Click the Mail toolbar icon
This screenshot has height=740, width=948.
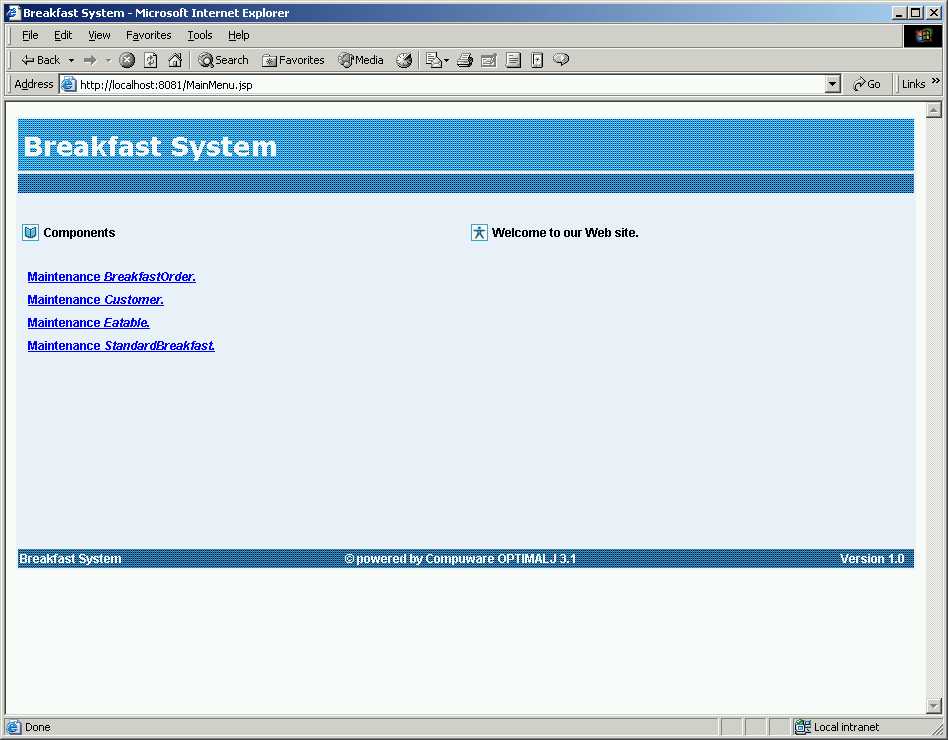point(437,60)
